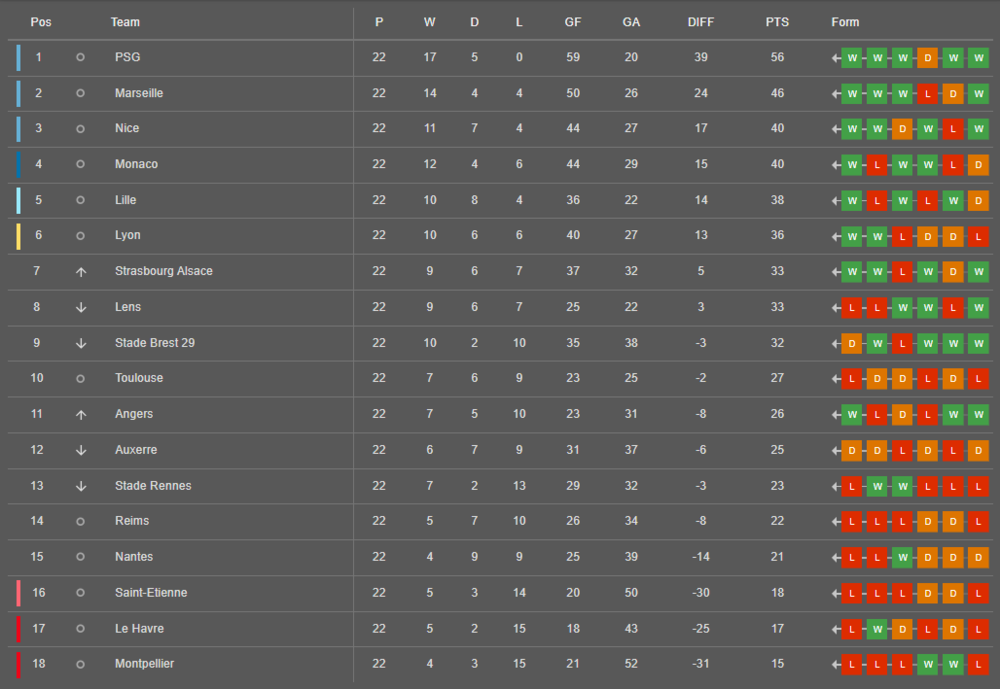The width and height of the screenshot is (1000, 689).
Task: Click the yellow position bar beside Lyon
Action: 19,236
